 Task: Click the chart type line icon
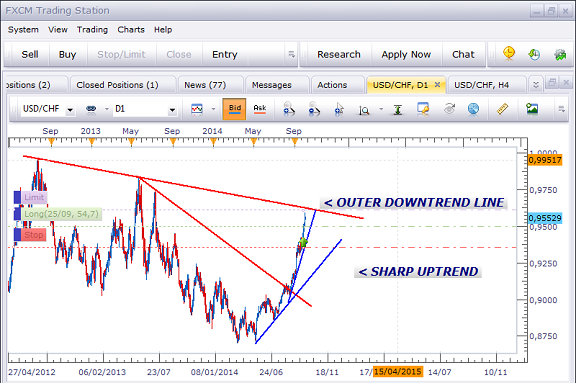[197, 109]
